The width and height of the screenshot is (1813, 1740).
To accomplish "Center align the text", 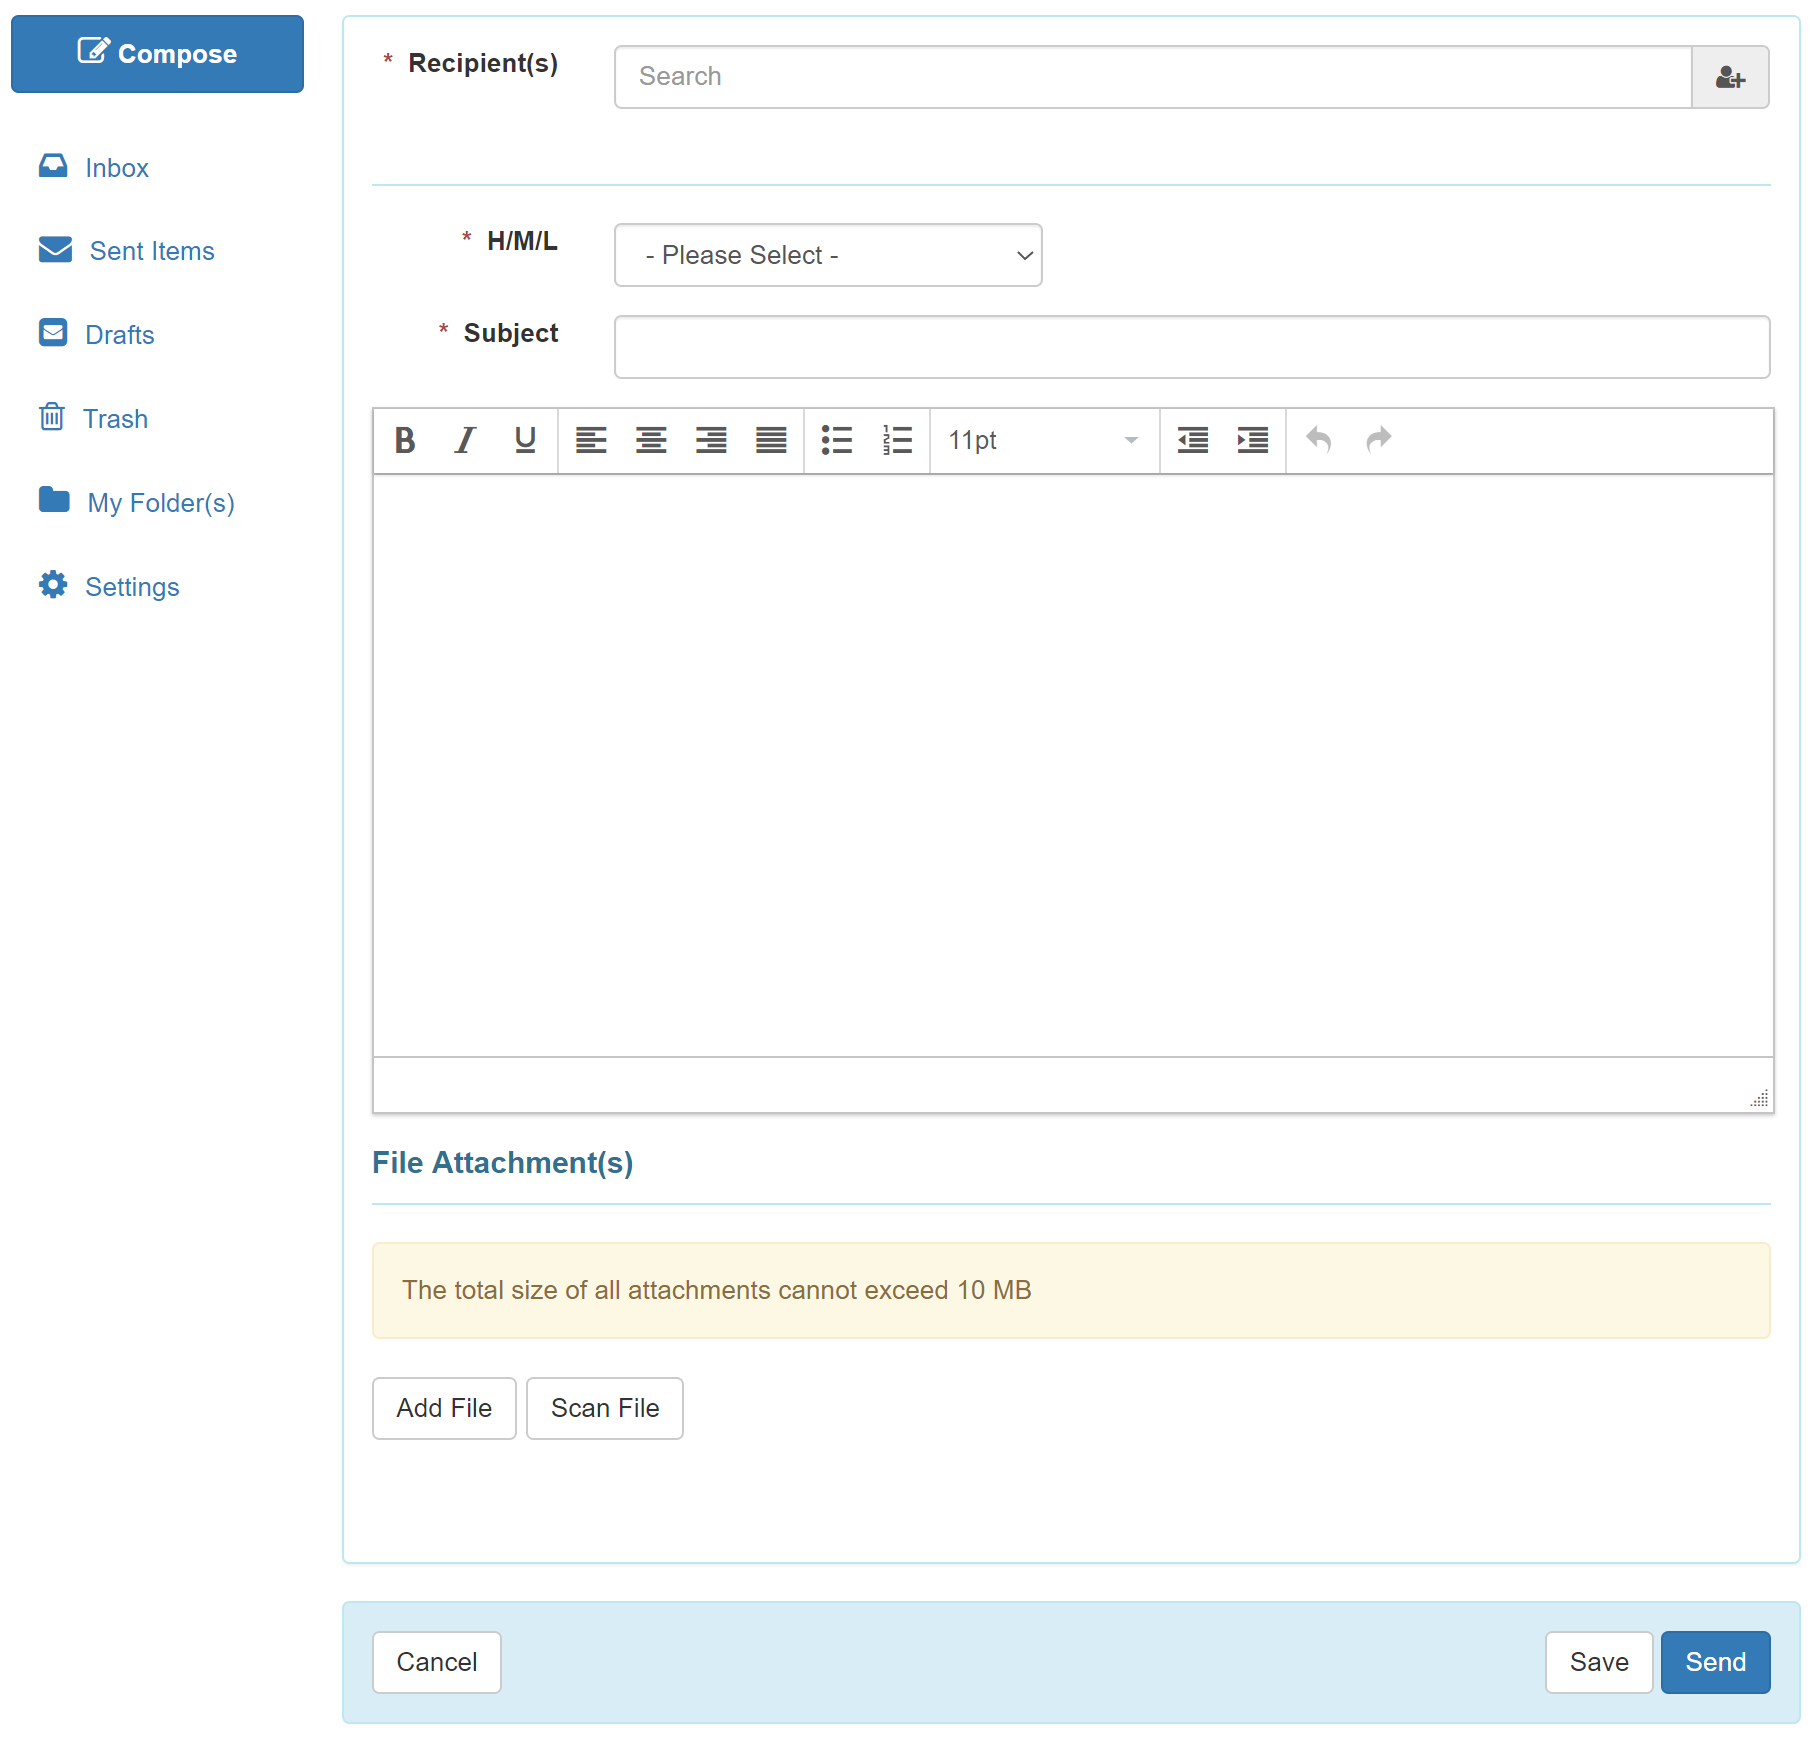I will point(651,440).
